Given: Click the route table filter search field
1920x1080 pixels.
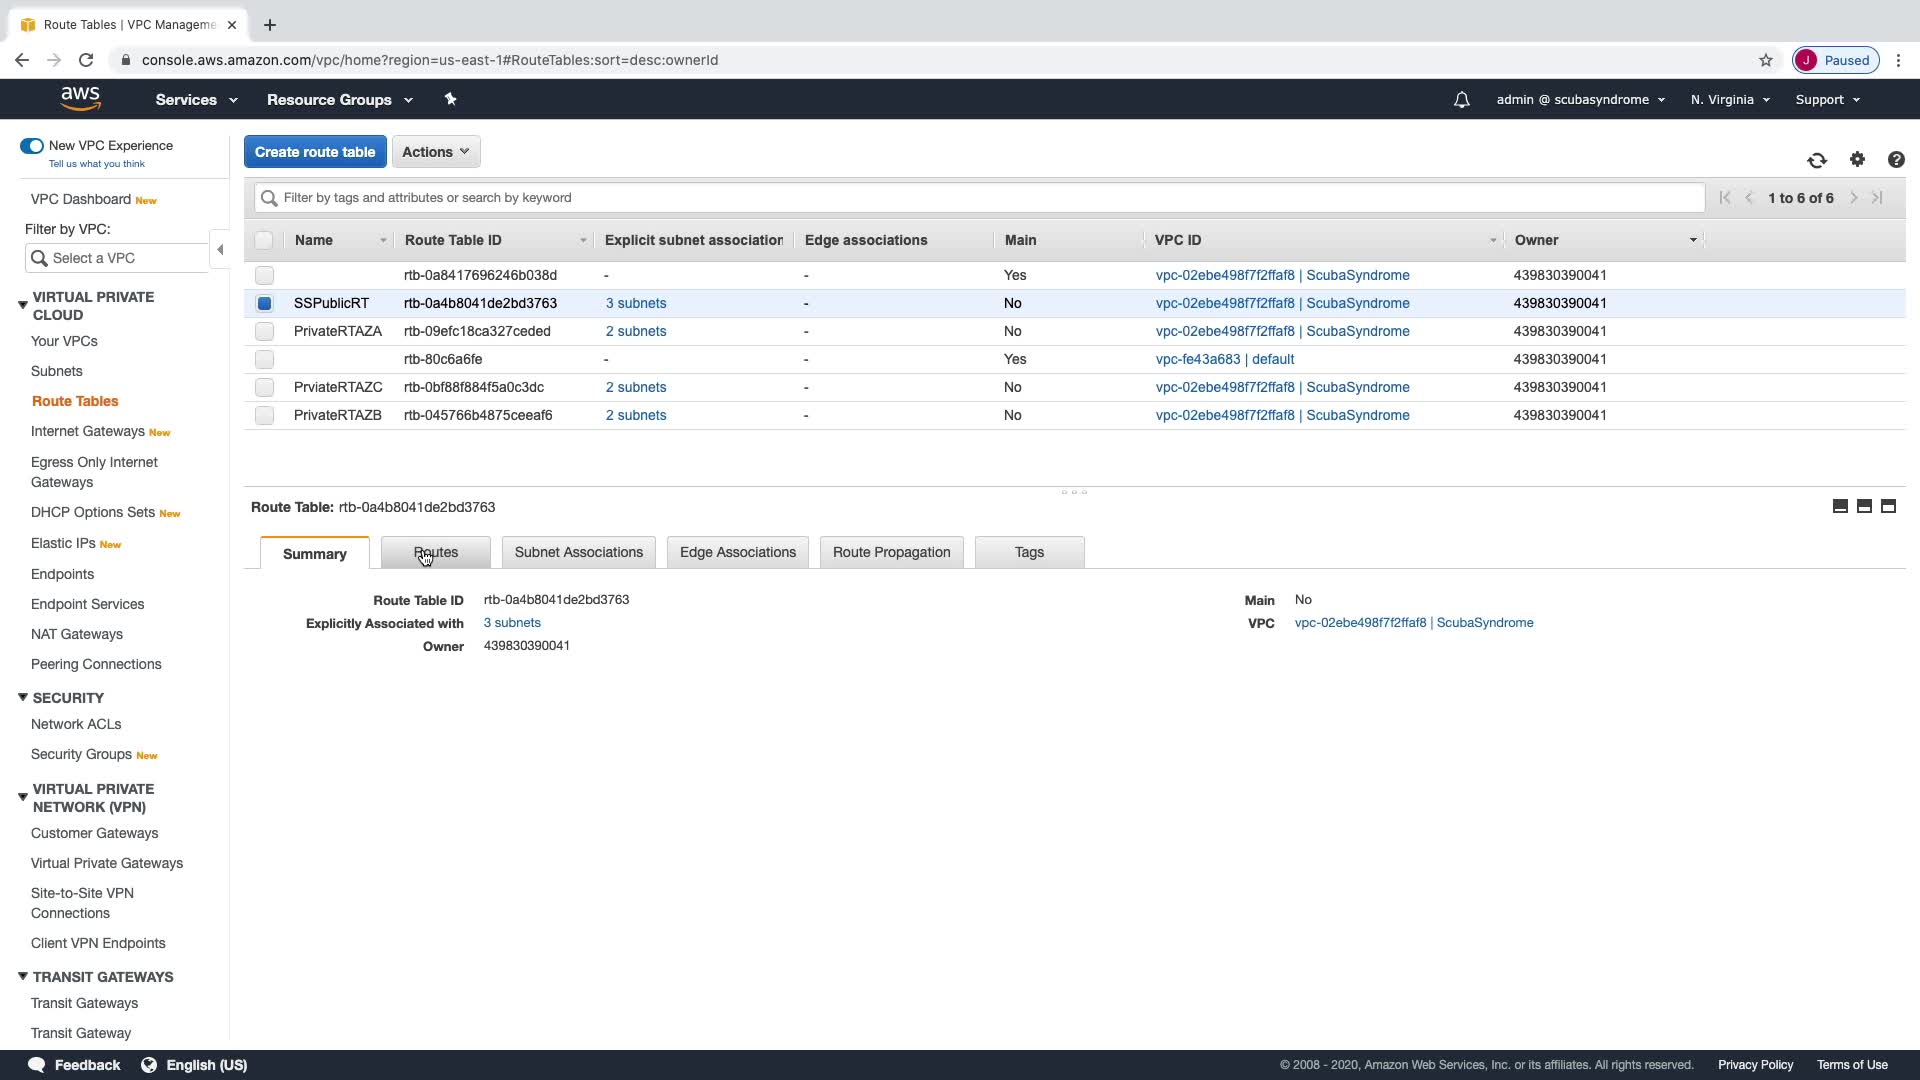Looking at the screenshot, I should click(980, 198).
